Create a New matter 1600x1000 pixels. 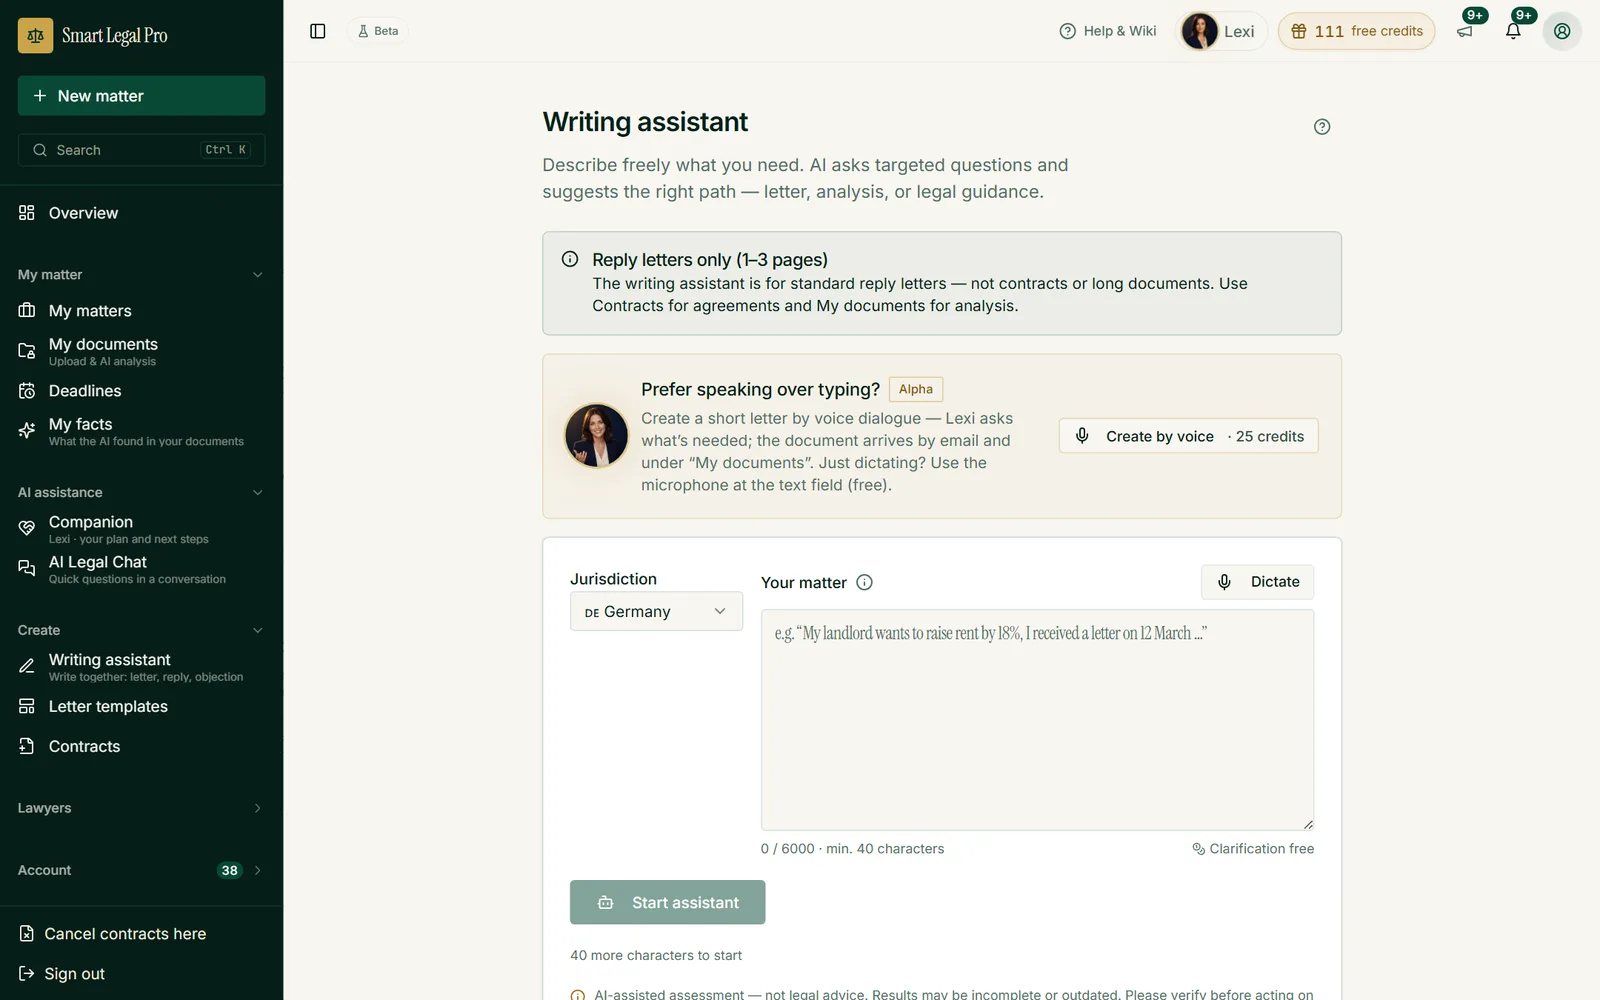(141, 96)
